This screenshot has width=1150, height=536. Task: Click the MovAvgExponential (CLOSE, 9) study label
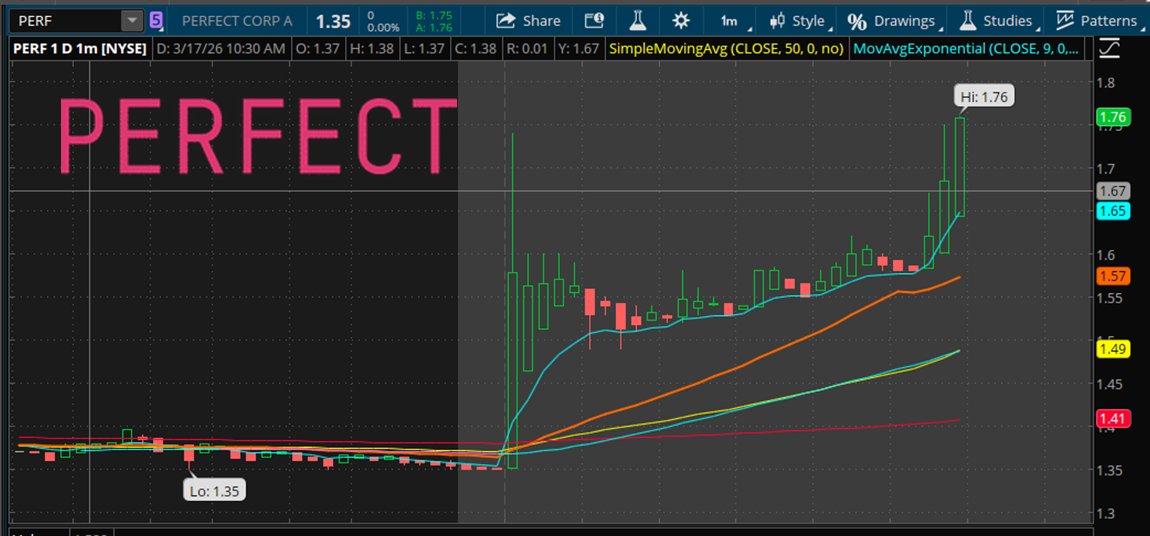click(x=967, y=50)
